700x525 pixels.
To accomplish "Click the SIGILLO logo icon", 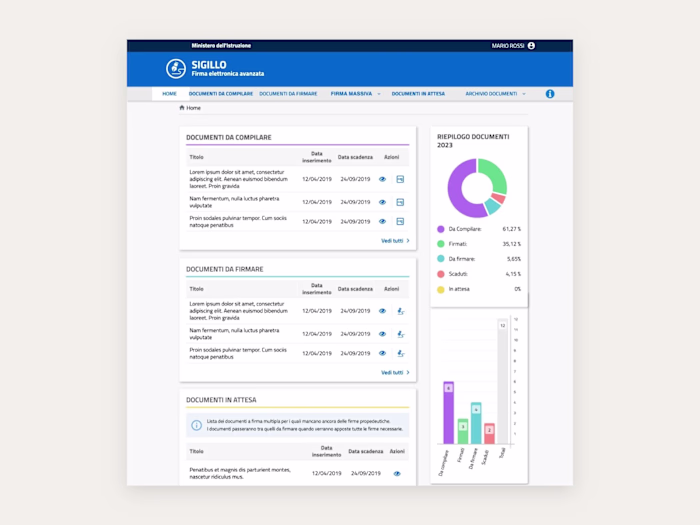I will 176,69.
